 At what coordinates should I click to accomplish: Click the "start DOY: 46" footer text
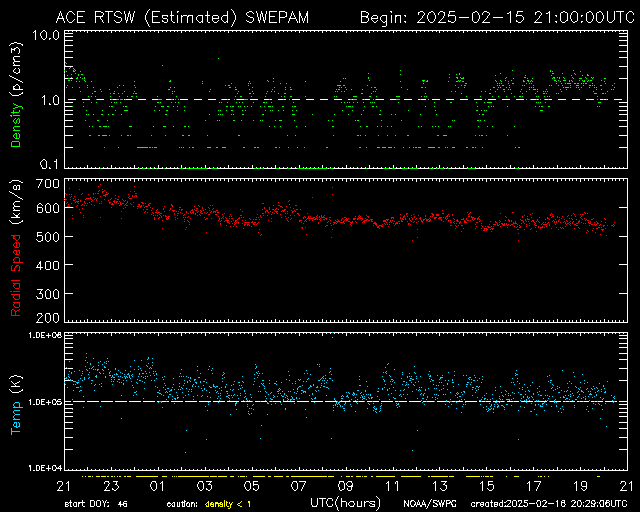click(96, 504)
